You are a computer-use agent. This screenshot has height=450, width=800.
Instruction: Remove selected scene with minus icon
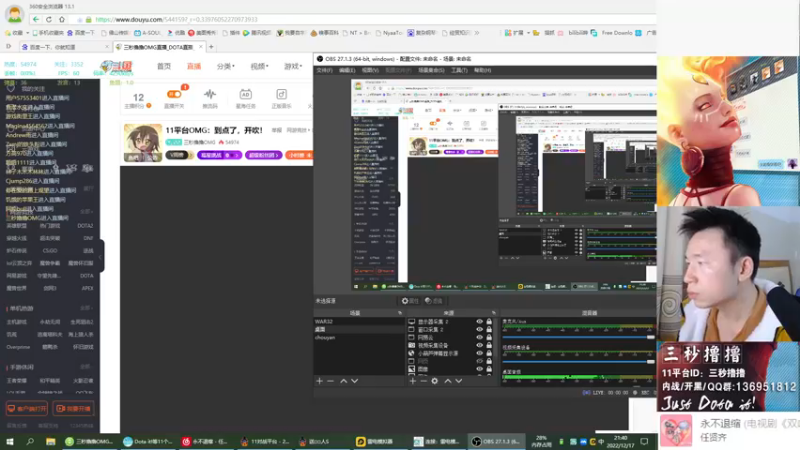pos(331,381)
